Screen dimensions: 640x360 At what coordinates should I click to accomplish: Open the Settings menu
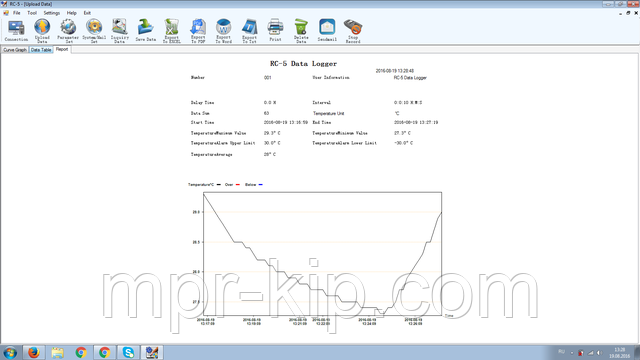coord(51,13)
